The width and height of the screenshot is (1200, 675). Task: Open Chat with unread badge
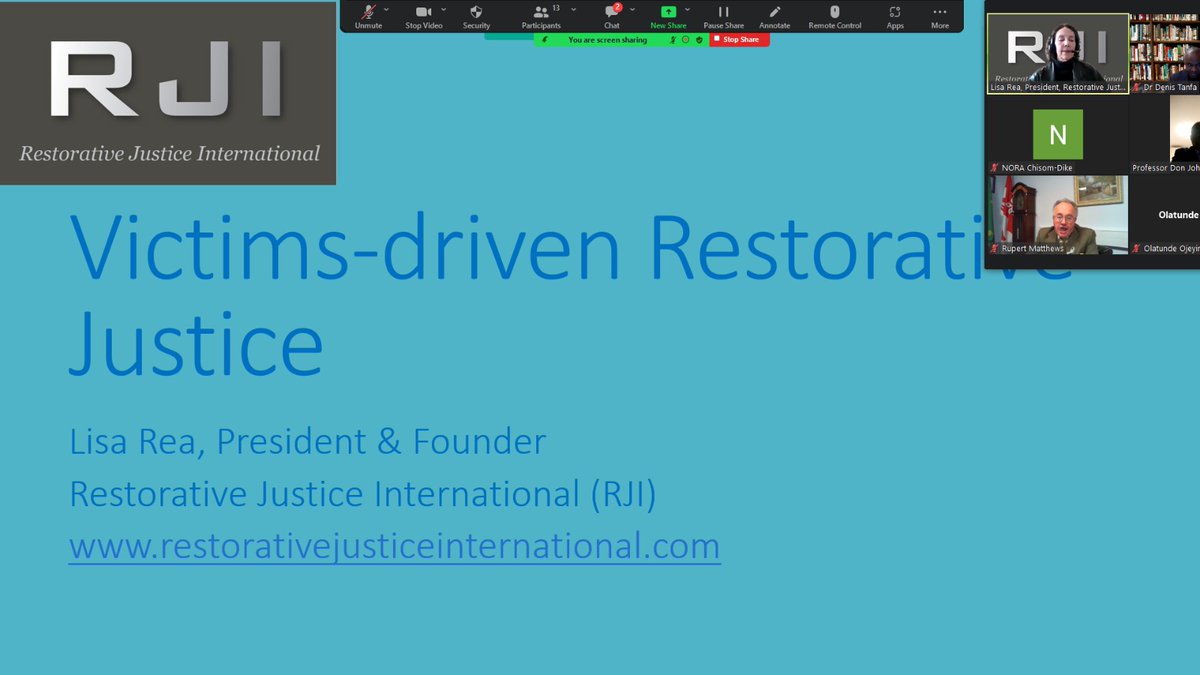tap(612, 16)
